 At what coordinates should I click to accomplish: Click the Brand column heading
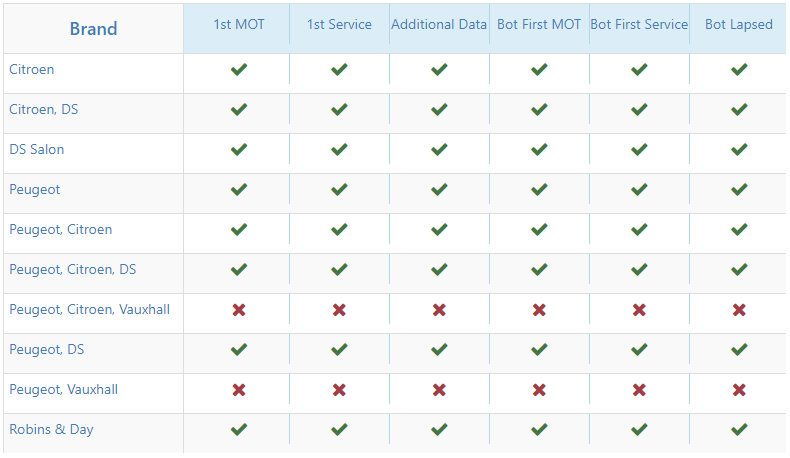[93, 29]
